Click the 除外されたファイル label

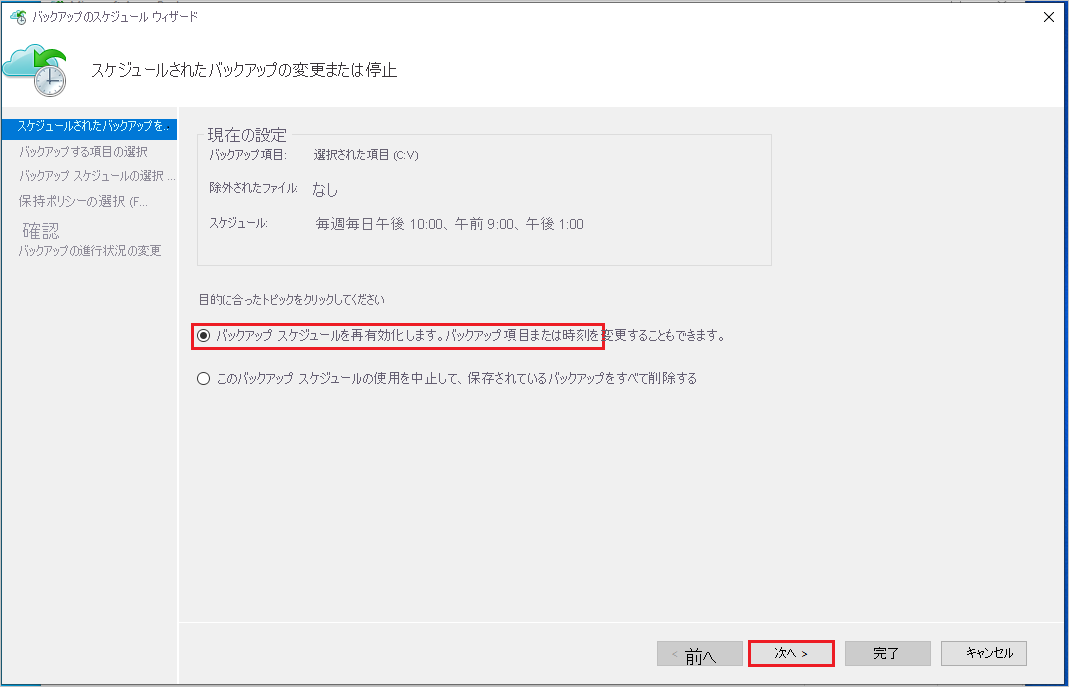click(254, 187)
